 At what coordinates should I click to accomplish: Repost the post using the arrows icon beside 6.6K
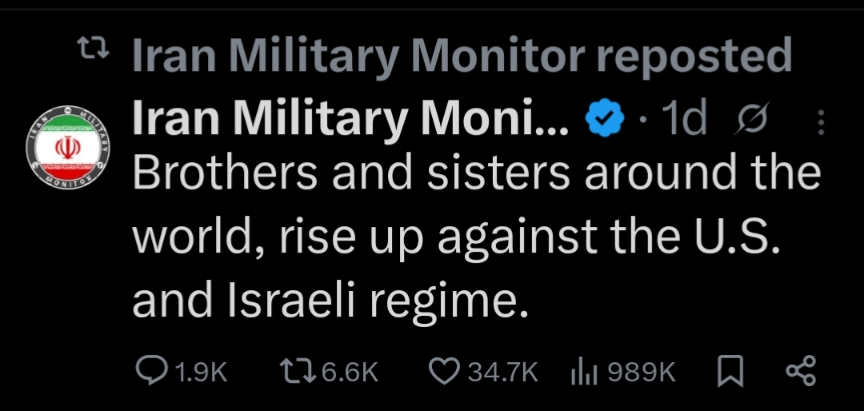(x=296, y=372)
